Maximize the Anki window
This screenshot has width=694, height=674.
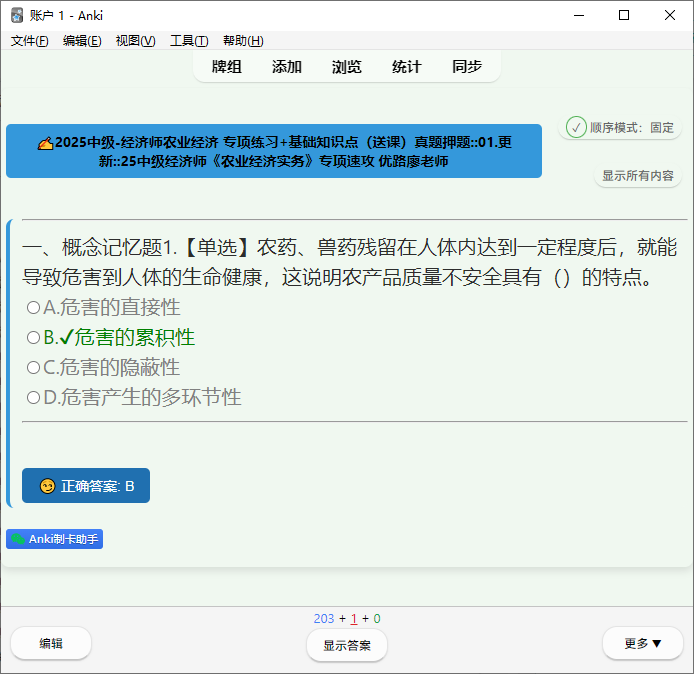point(624,15)
